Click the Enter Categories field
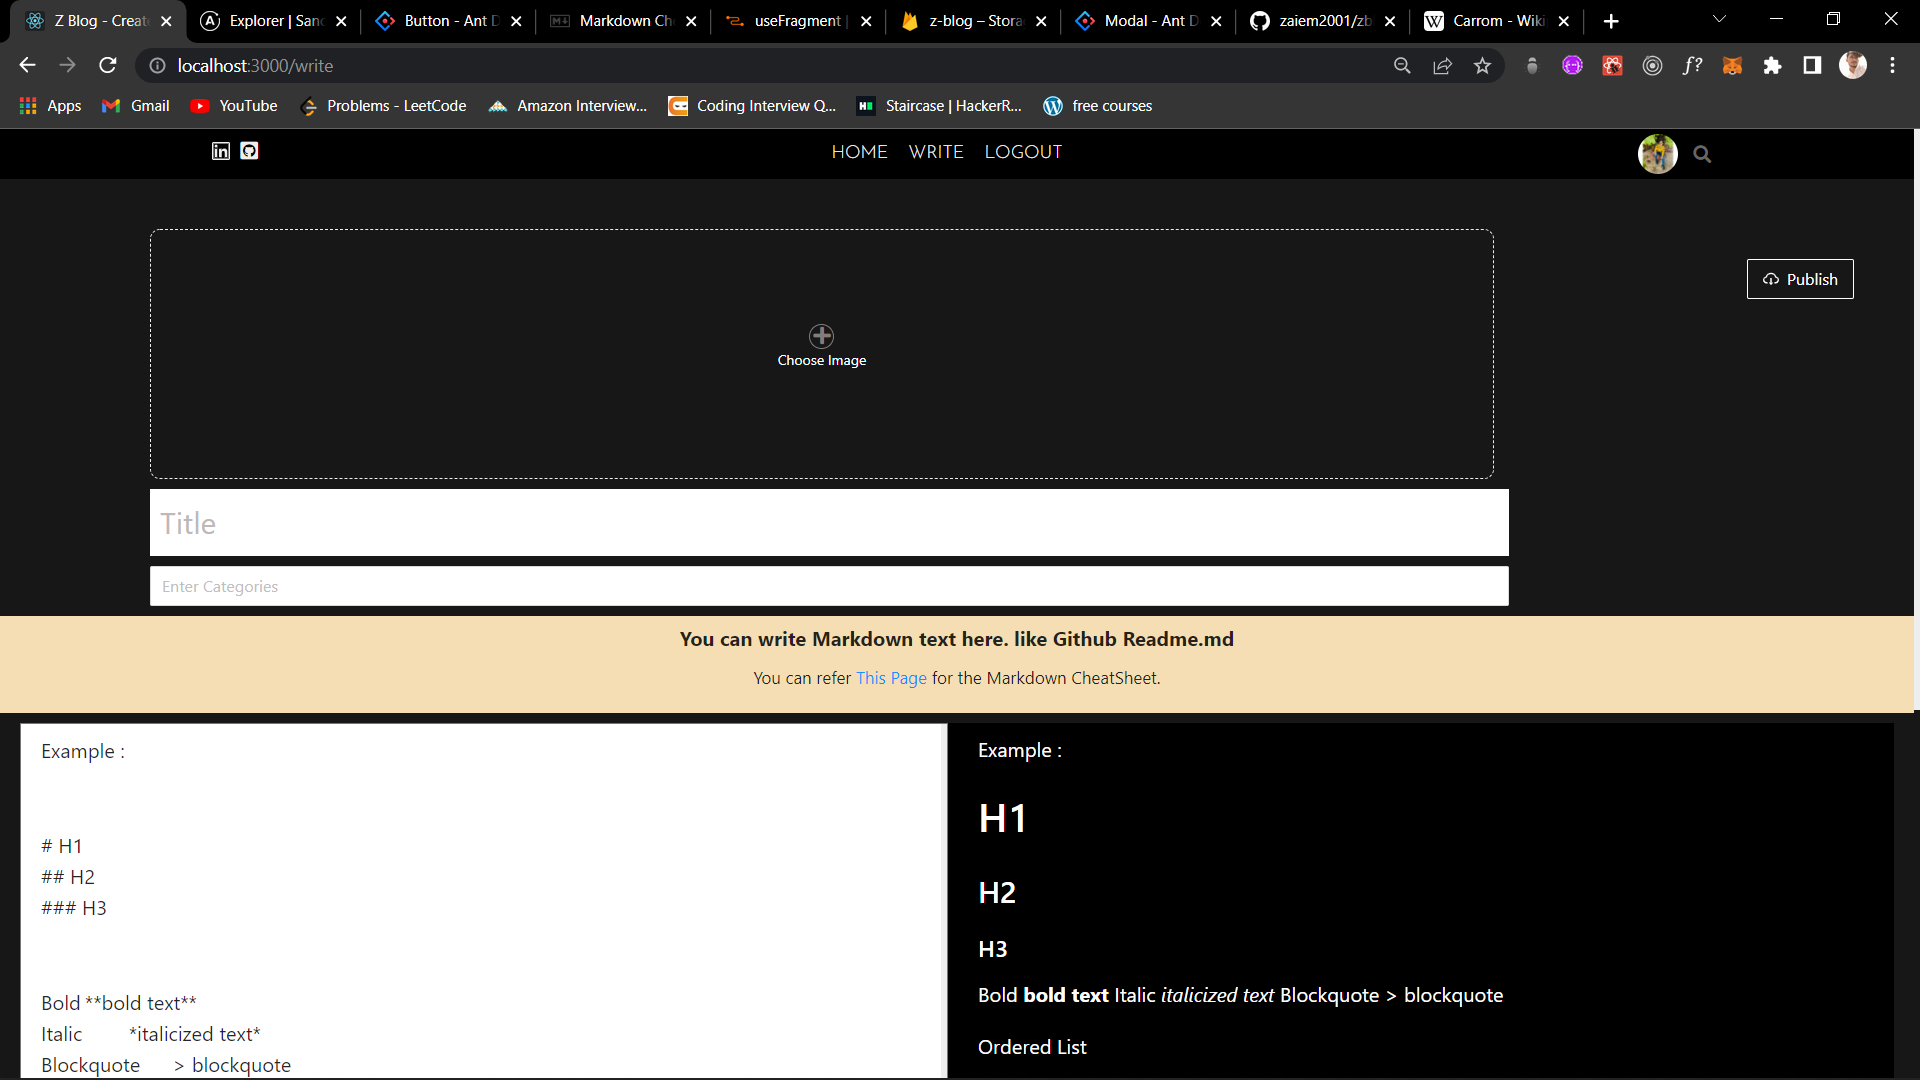The width and height of the screenshot is (1920, 1080). coord(829,587)
